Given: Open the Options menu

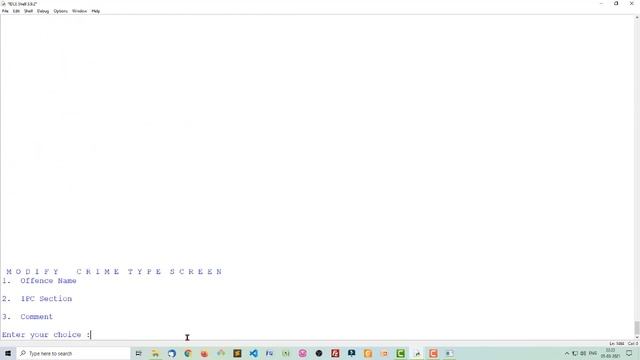Looking at the screenshot, I should pyautogui.click(x=60, y=11).
